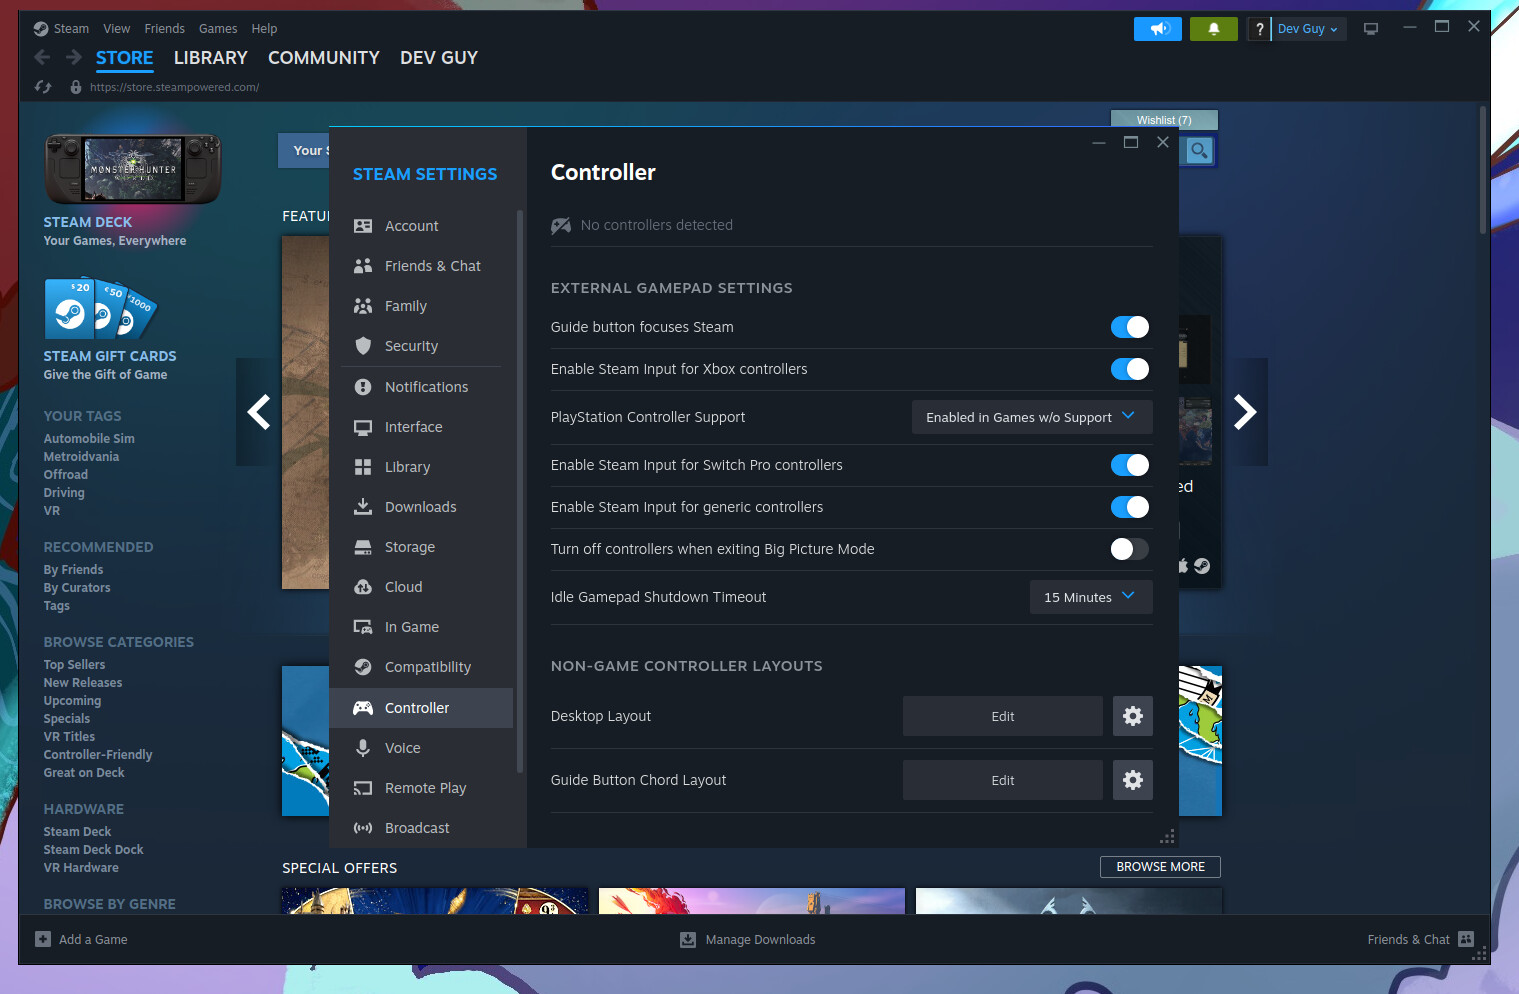Toggle Guide button focuses Steam
Image resolution: width=1519 pixels, height=994 pixels.
(1130, 327)
